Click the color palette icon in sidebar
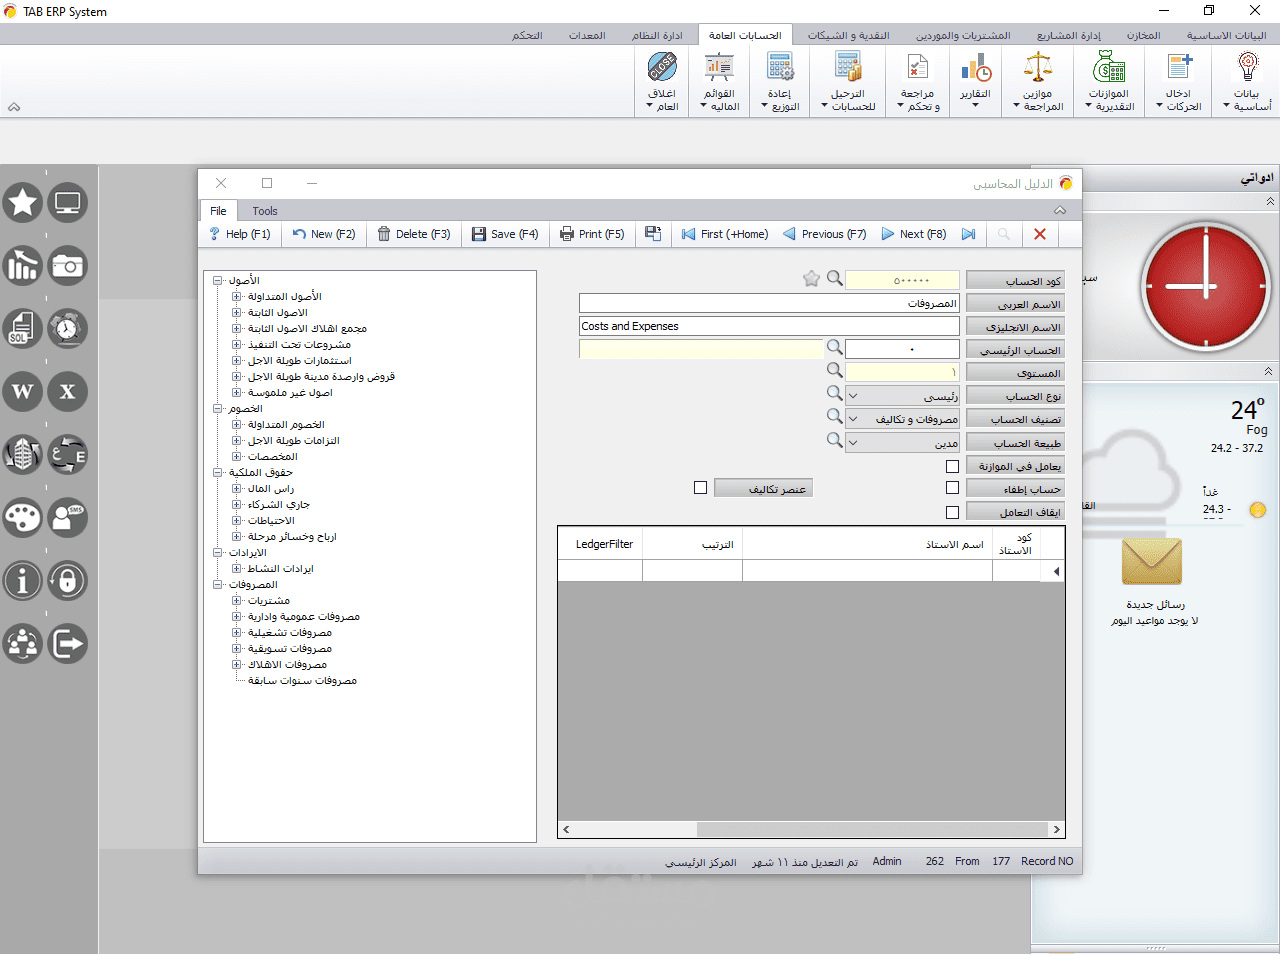 point(23,518)
